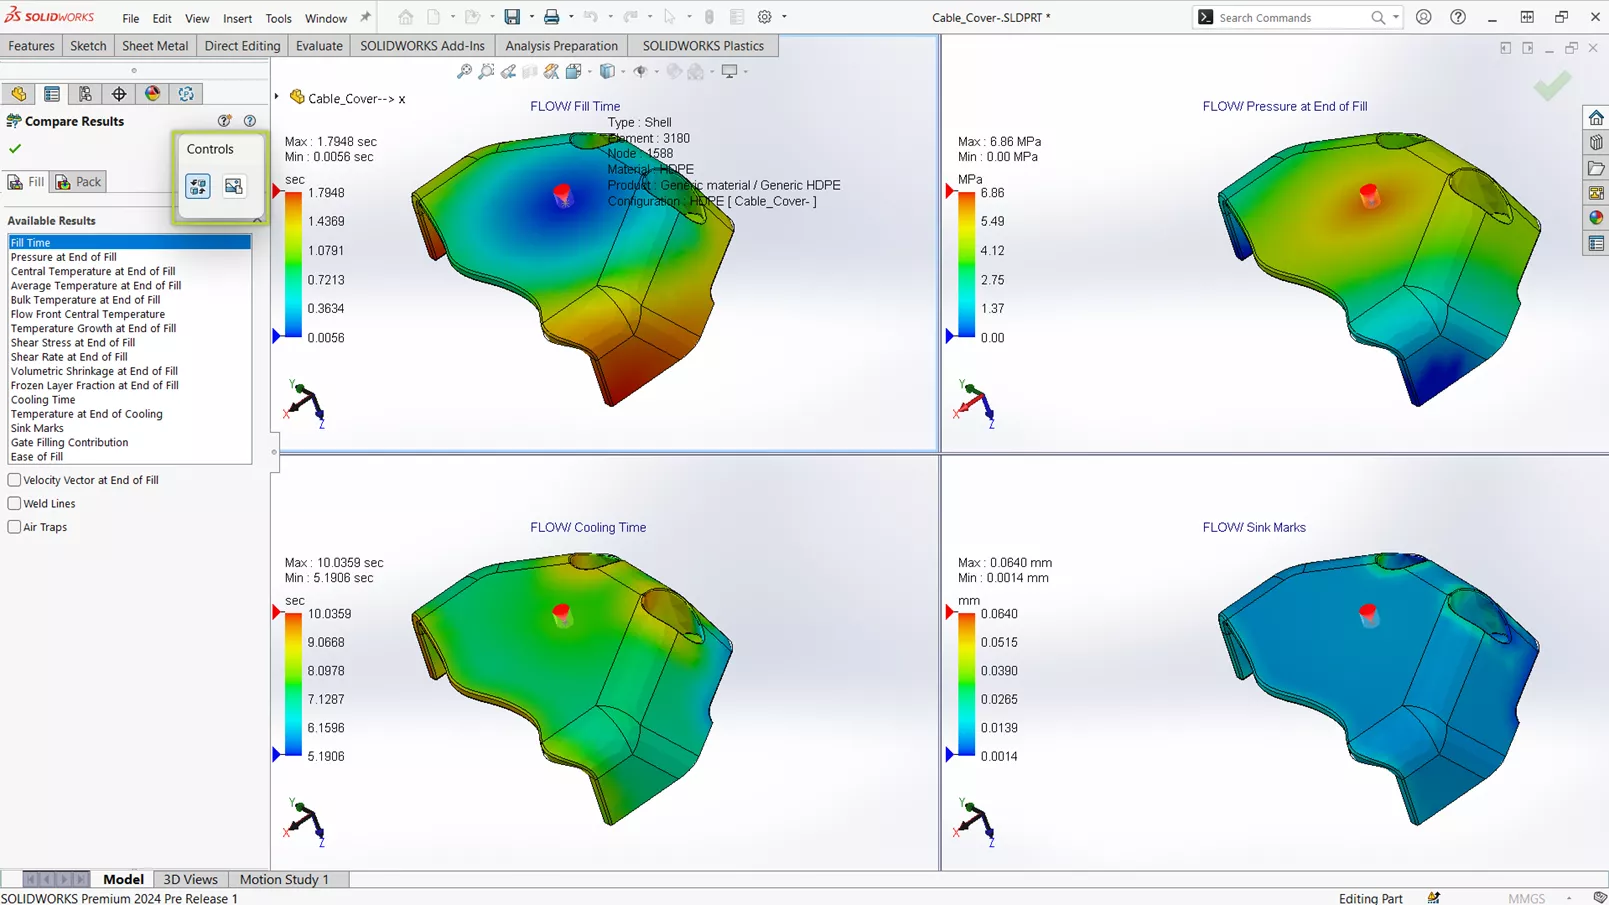This screenshot has height=905, width=1609.
Task: Click the green OK checkmark in Compare Results
Action: click(x=15, y=149)
